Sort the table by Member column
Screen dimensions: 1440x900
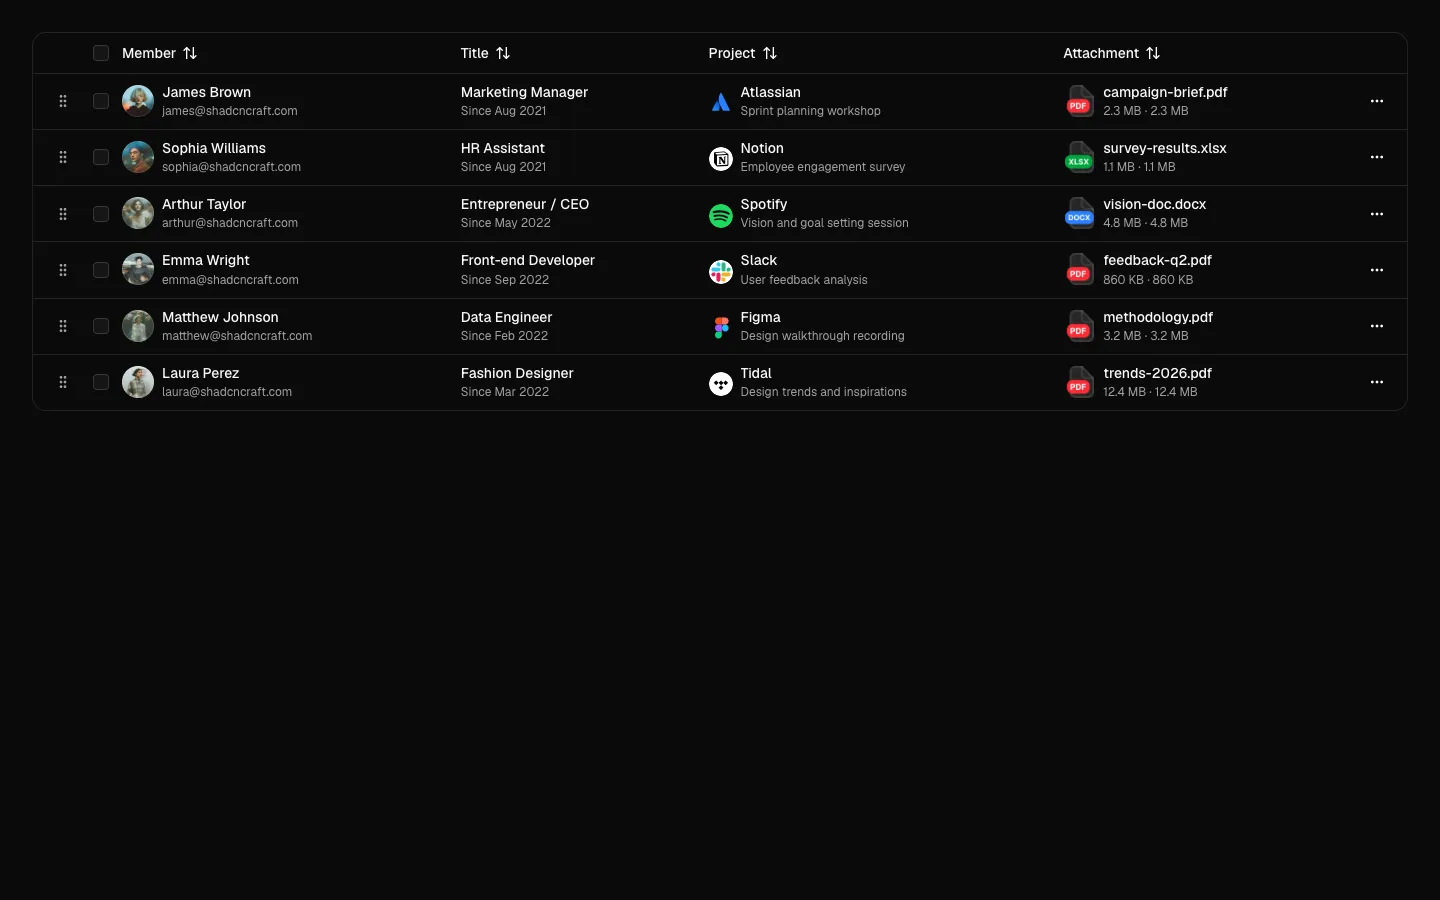pos(160,53)
